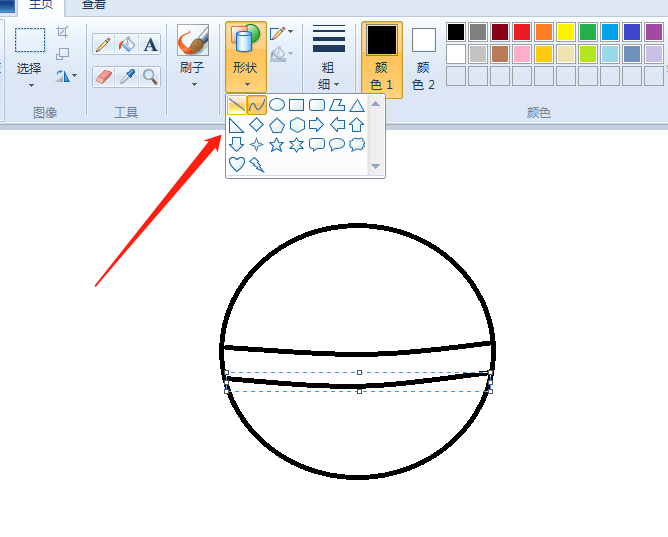The height and width of the screenshot is (537, 668).
Task: Open the Paint file menu button
Action: [7, 6]
